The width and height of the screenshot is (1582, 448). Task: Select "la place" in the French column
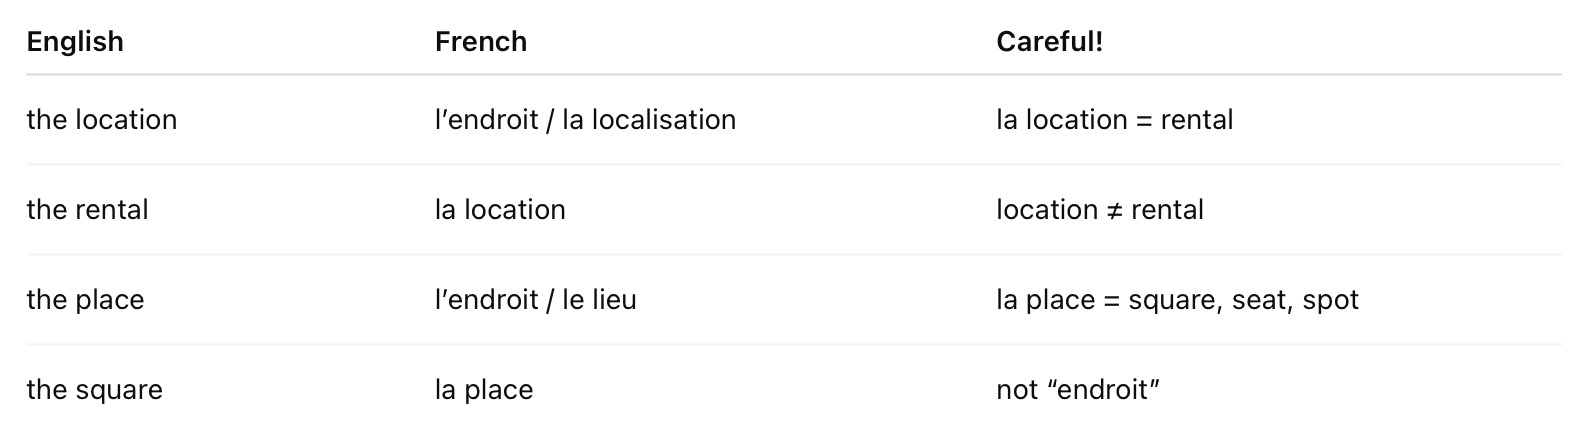click(484, 390)
